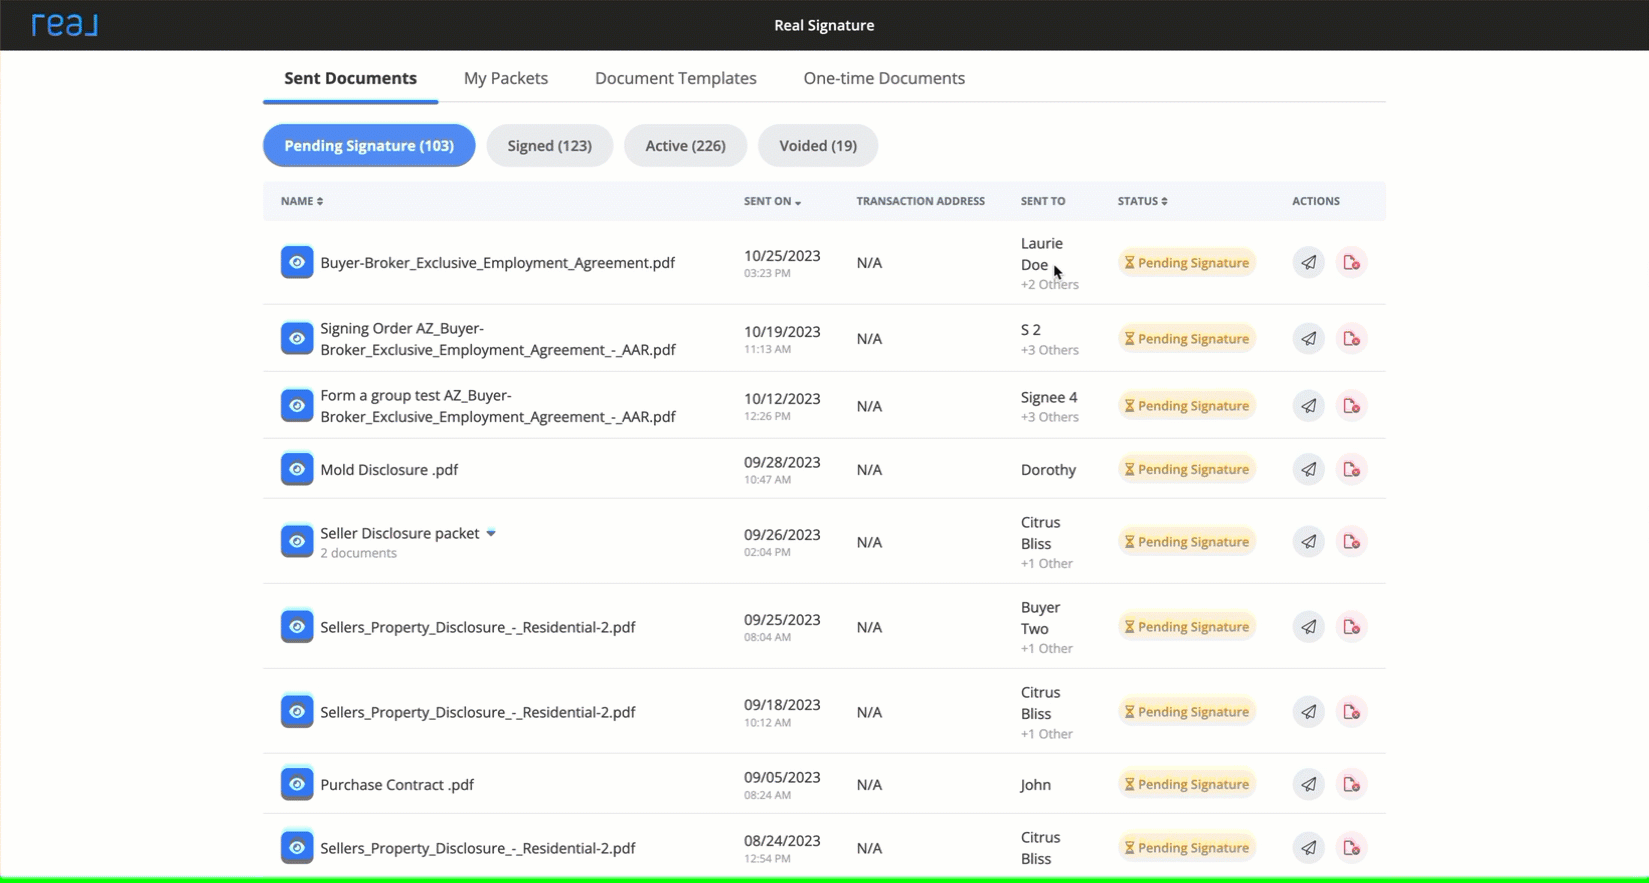Click the Pending Signature status for Purchase Contract
Image resolution: width=1649 pixels, height=883 pixels.
[x=1187, y=785]
